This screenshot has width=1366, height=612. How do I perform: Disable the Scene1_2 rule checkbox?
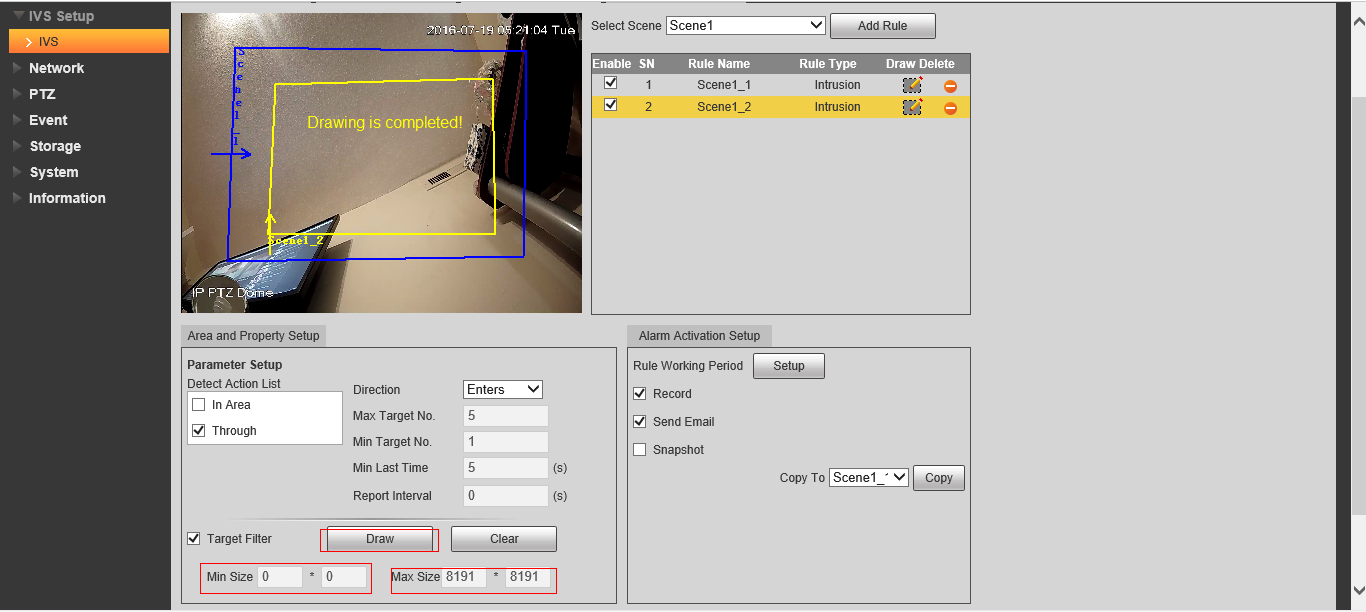(x=611, y=105)
